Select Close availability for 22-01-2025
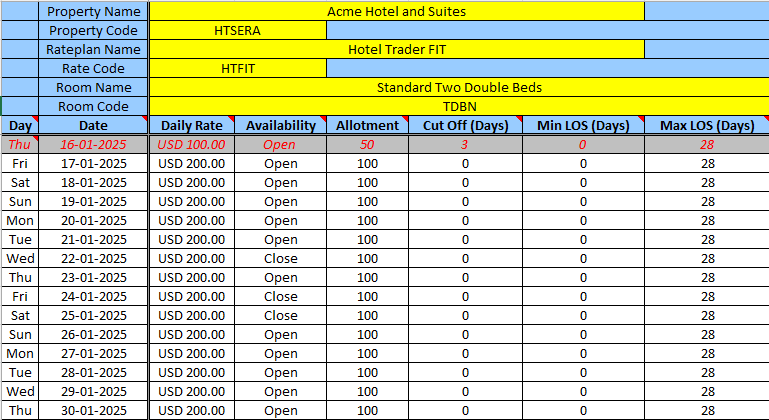This screenshot has width=769, height=420. pyautogui.click(x=281, y=259)
